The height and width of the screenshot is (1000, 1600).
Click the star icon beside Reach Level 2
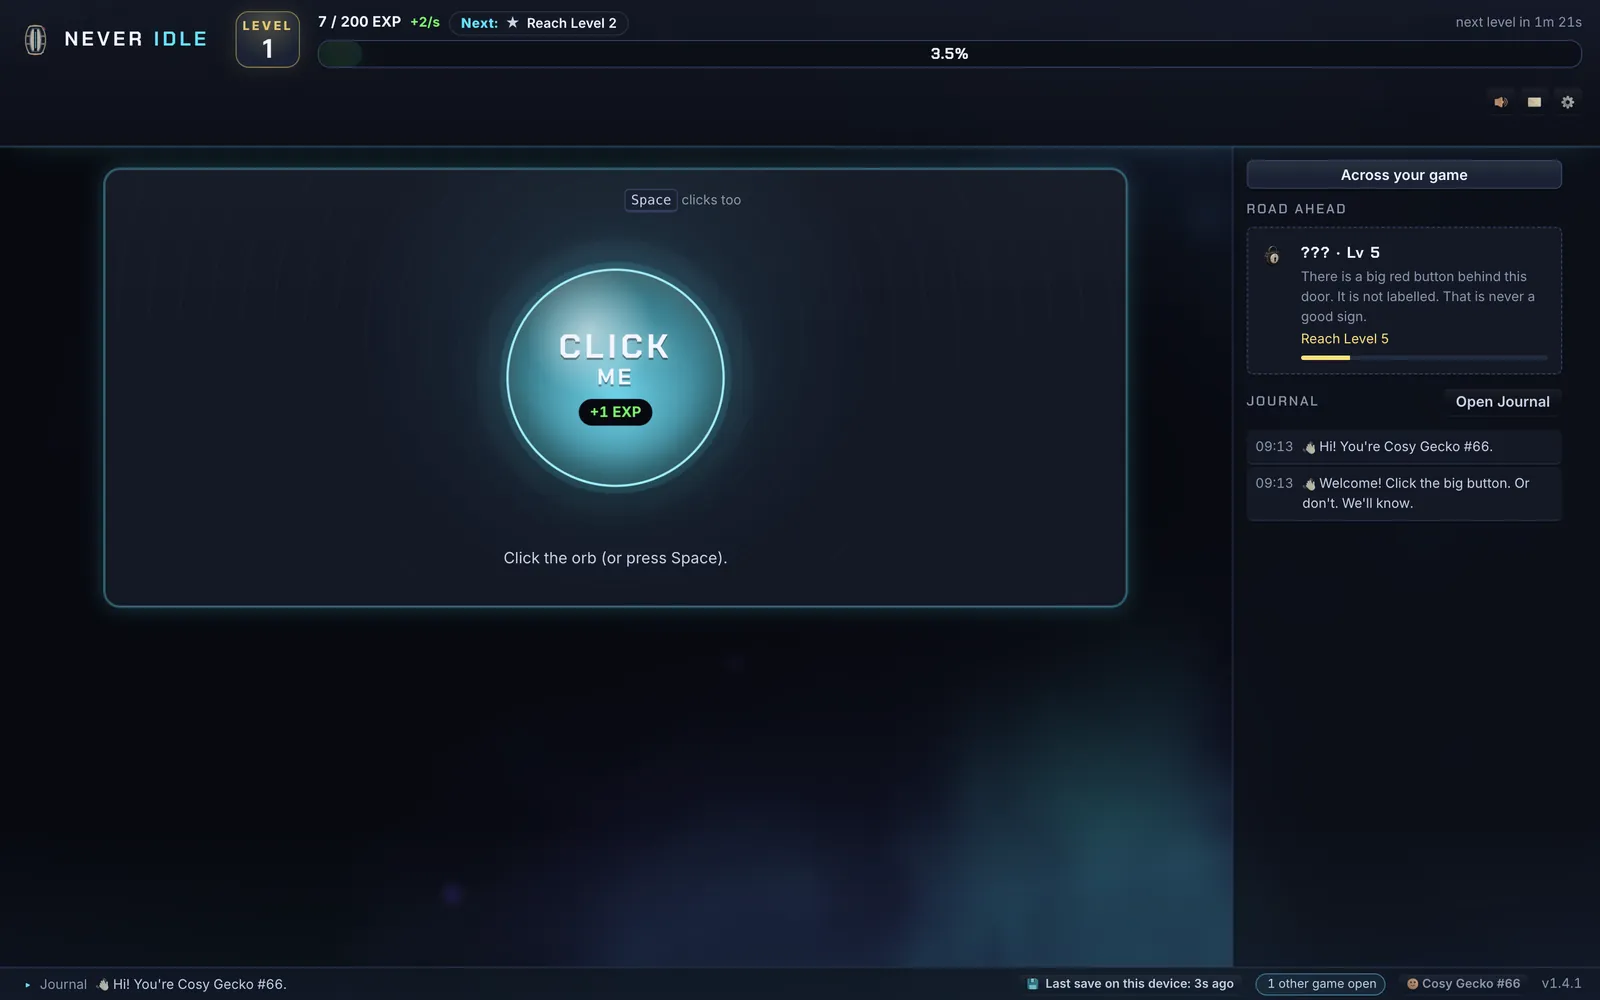pyautogui.click(x=512, y=23)
